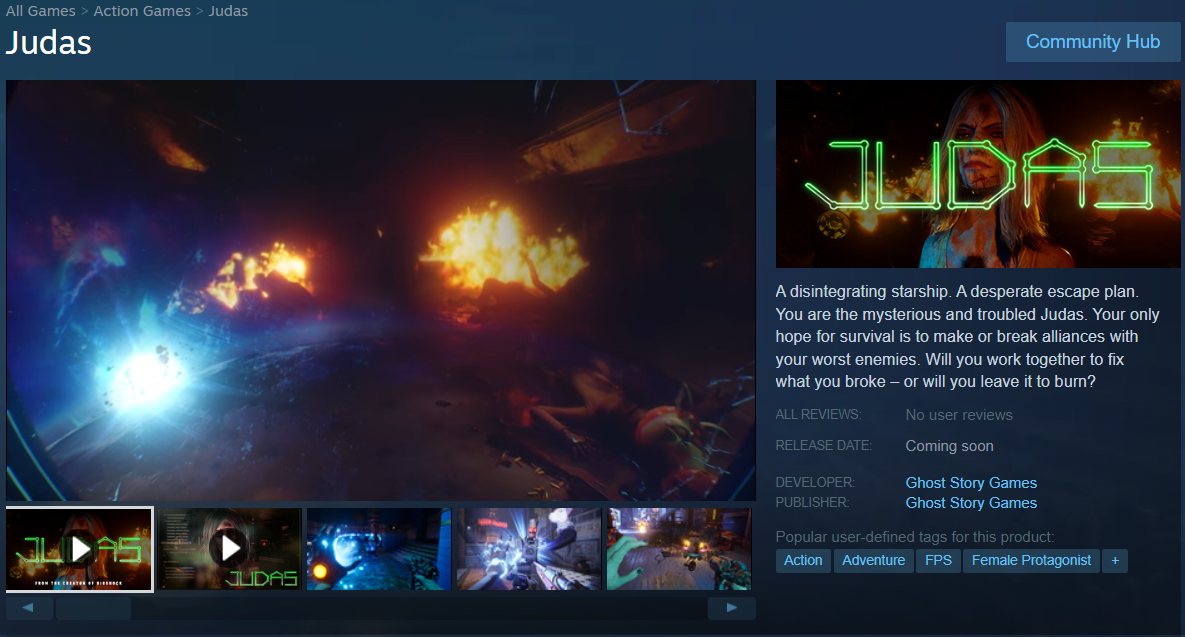Open the Ghost Story Games developer link

click(971, 483)
